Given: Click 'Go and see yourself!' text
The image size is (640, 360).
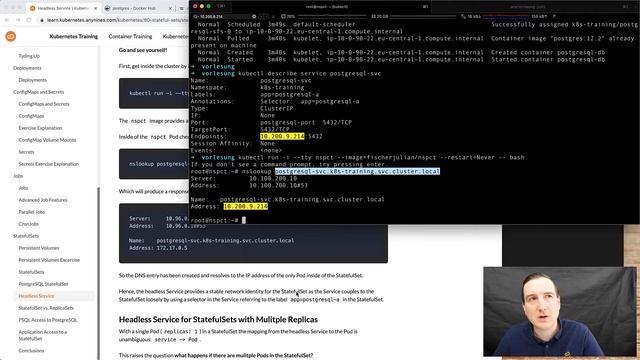Looking at the screenshot, I should [x=143, y=50].
